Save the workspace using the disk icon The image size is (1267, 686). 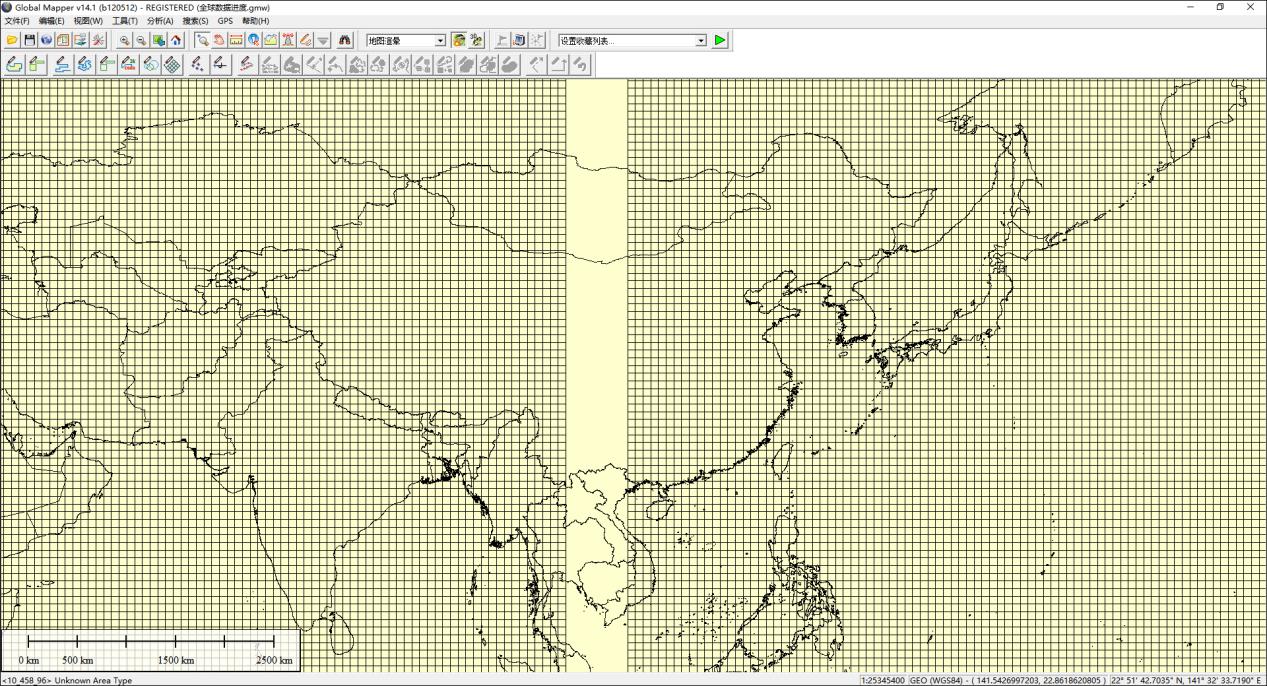30,40
